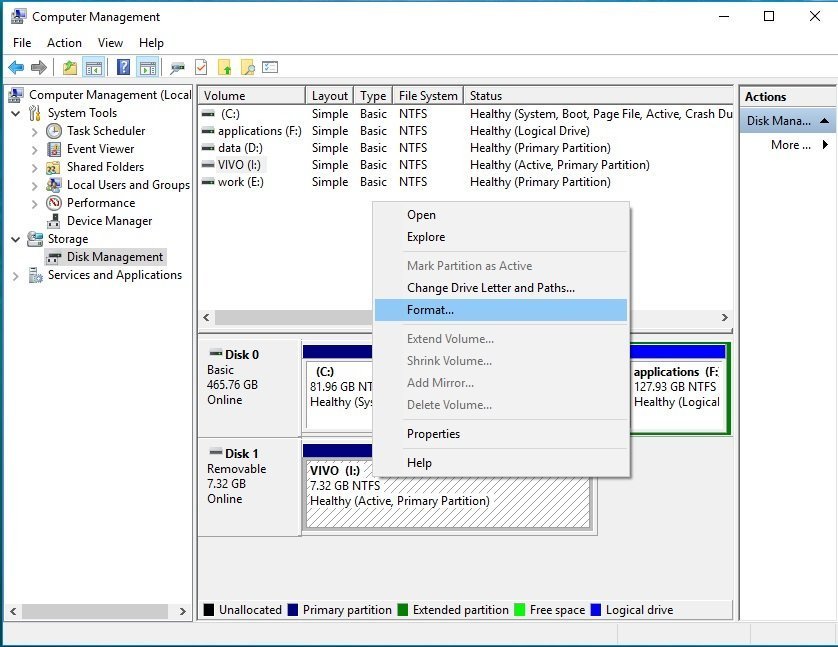This screenshot has width=838, height=647.
Task: Click the System Tools wrench icon
Action: click(x=35, y=113)
